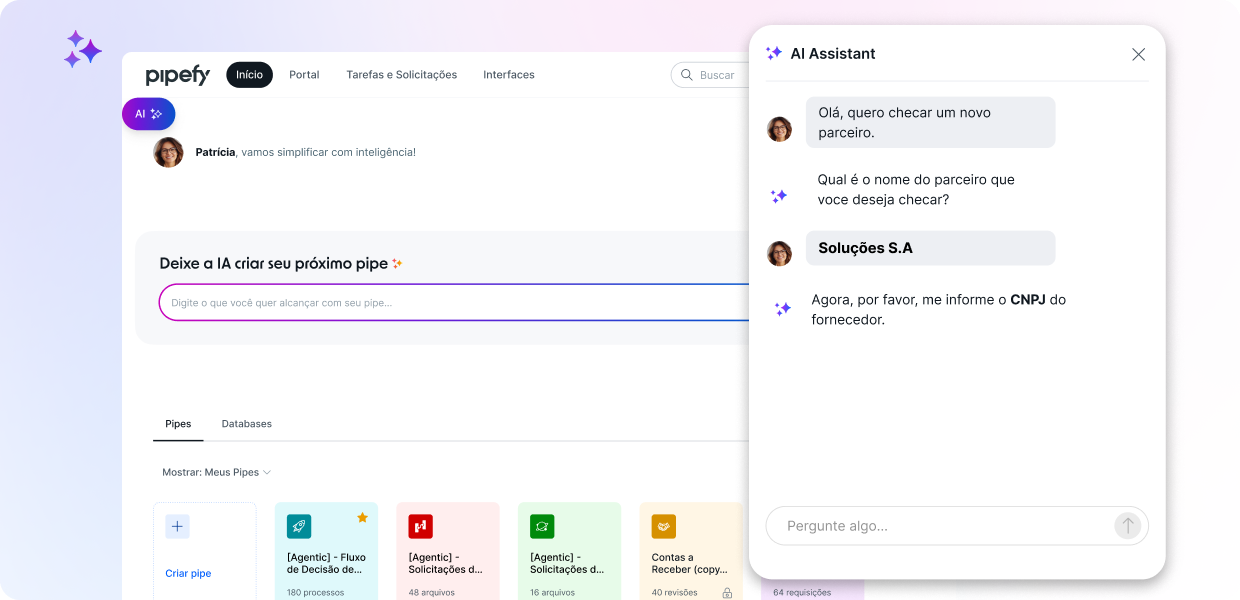Select the Pipes tab
The height and width of the screenshot is (600, 1240).
178,424
